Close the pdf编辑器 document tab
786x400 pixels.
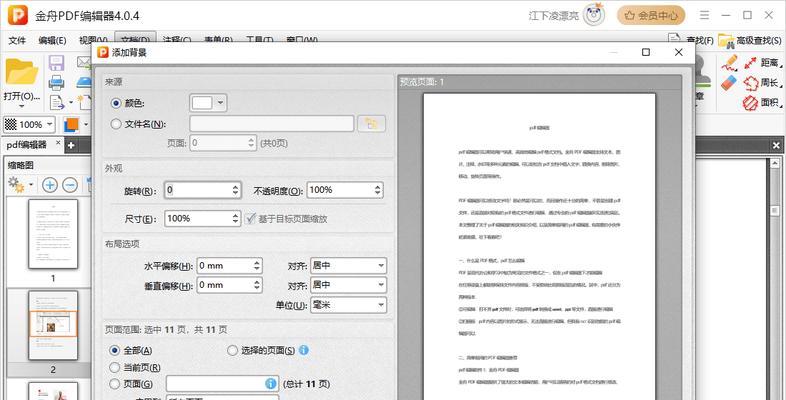(x=58, y=143)
